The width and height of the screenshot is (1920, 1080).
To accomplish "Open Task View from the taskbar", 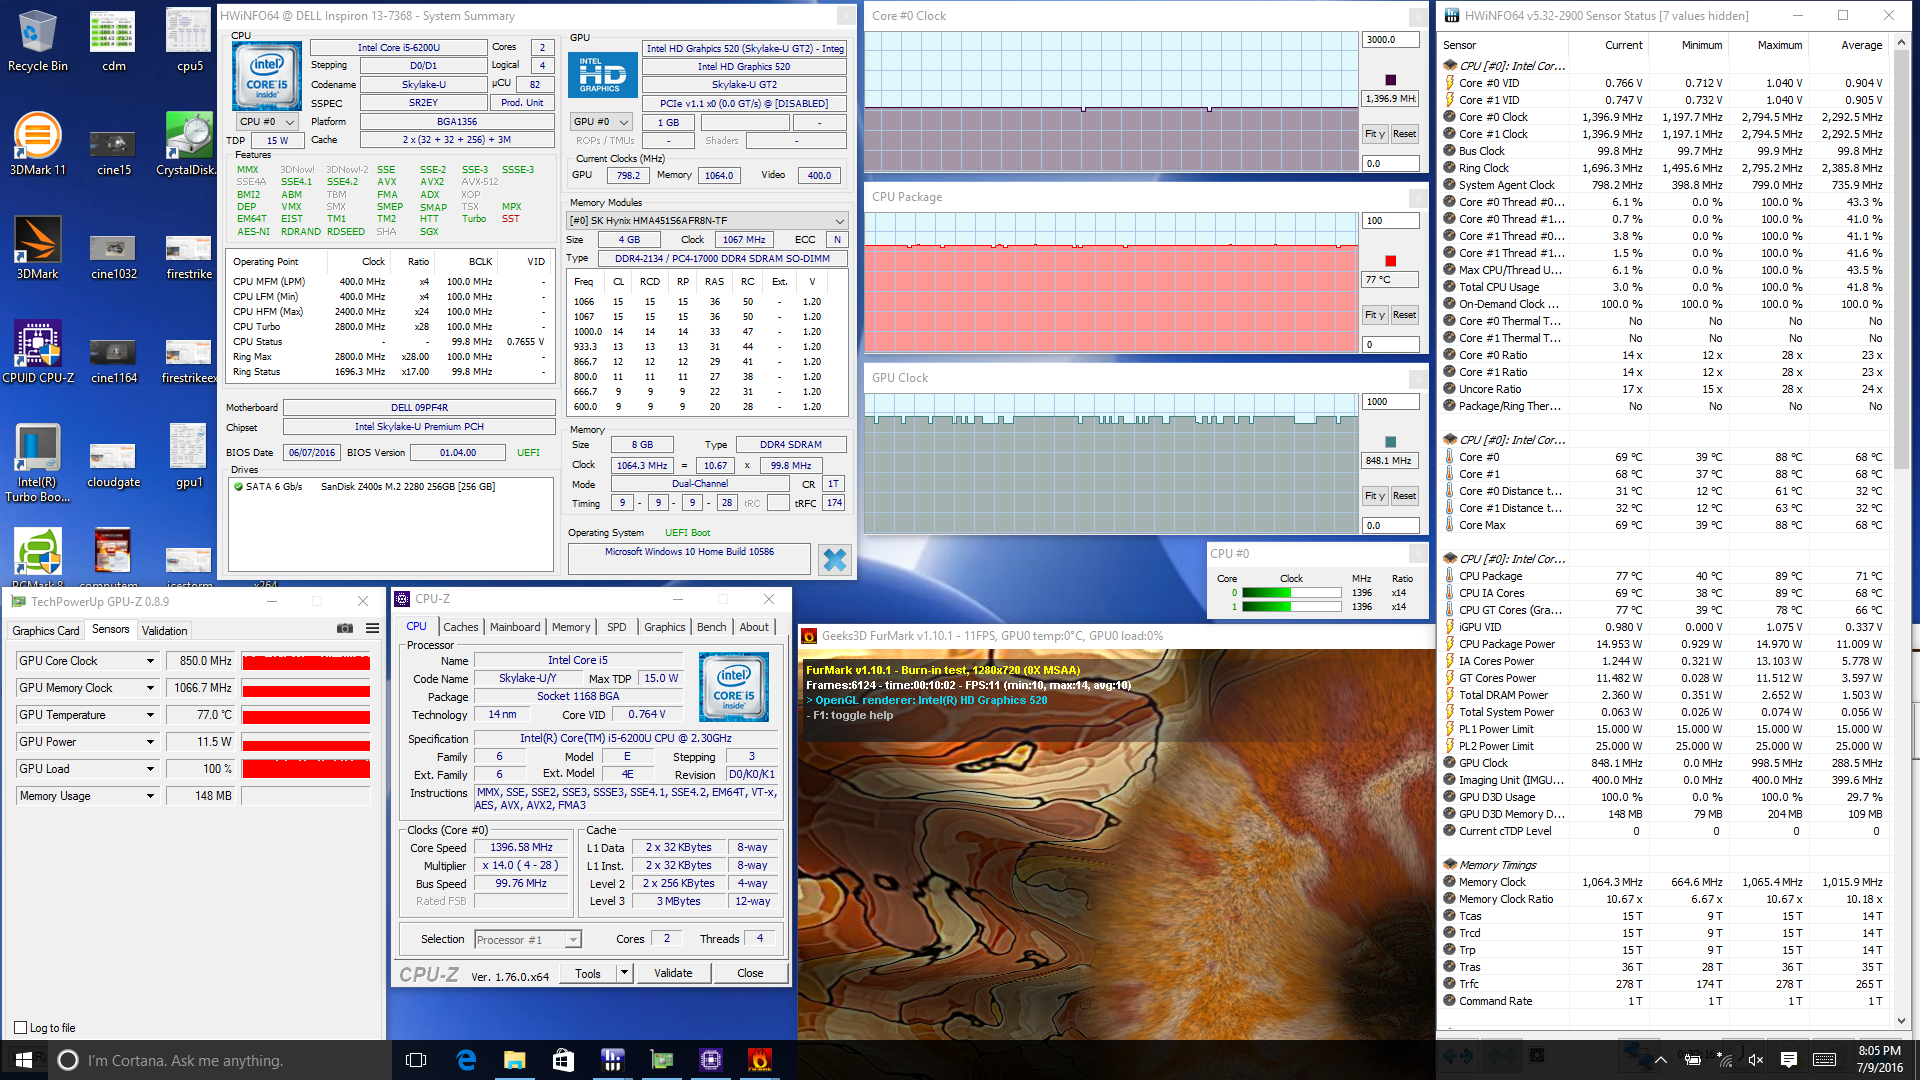I will click(x=416, y=1060).
